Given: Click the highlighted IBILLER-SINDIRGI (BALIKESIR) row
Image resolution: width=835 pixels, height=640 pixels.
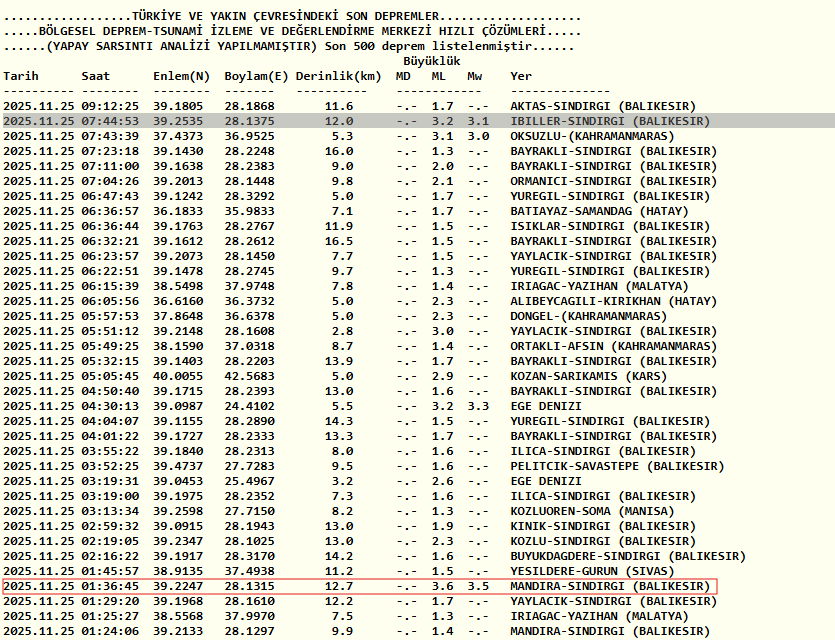Looking at the screenshot, I should tap(419, 121).
